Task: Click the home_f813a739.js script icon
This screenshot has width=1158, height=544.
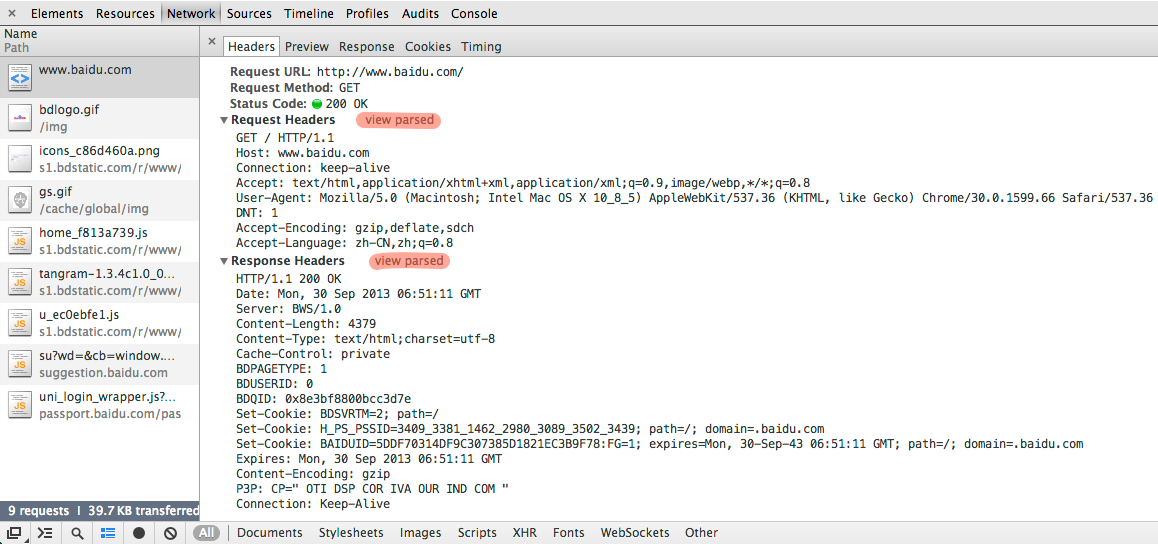Action: [x=20, y=241]
